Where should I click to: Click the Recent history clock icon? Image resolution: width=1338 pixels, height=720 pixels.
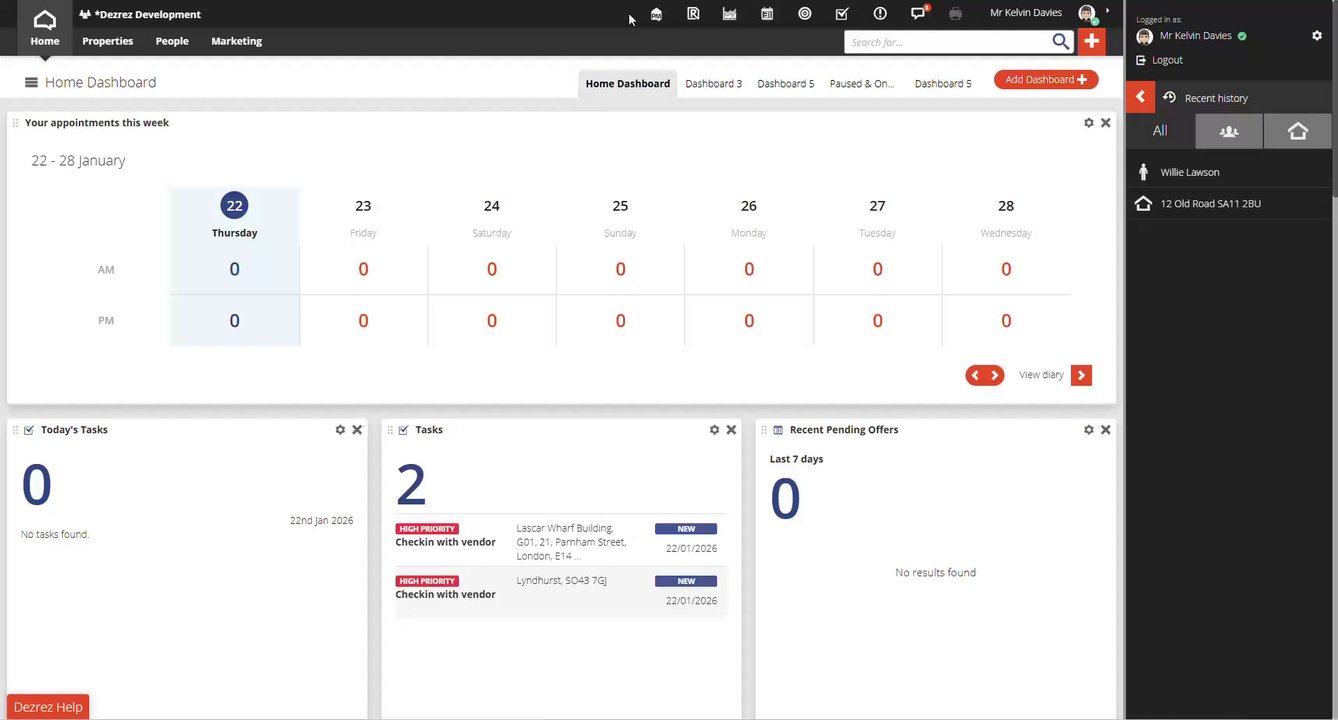click(x=1168, y=98)
